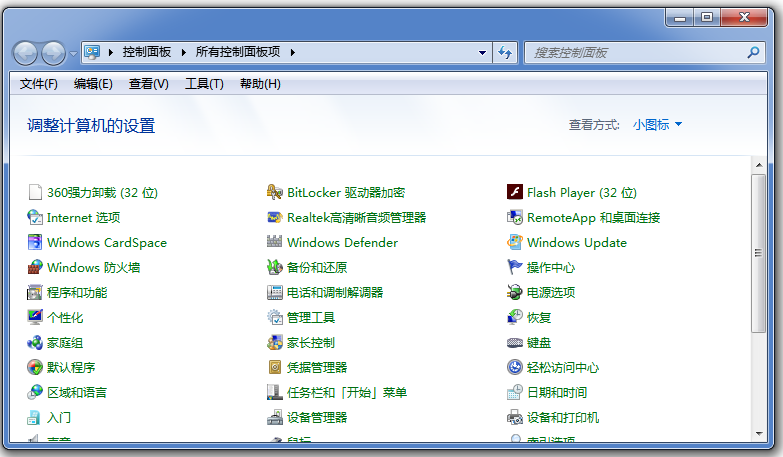Click the 控制面板 breadcrumb segment
The height and width of the screenshot is (457, 783).
click(147, 52)
